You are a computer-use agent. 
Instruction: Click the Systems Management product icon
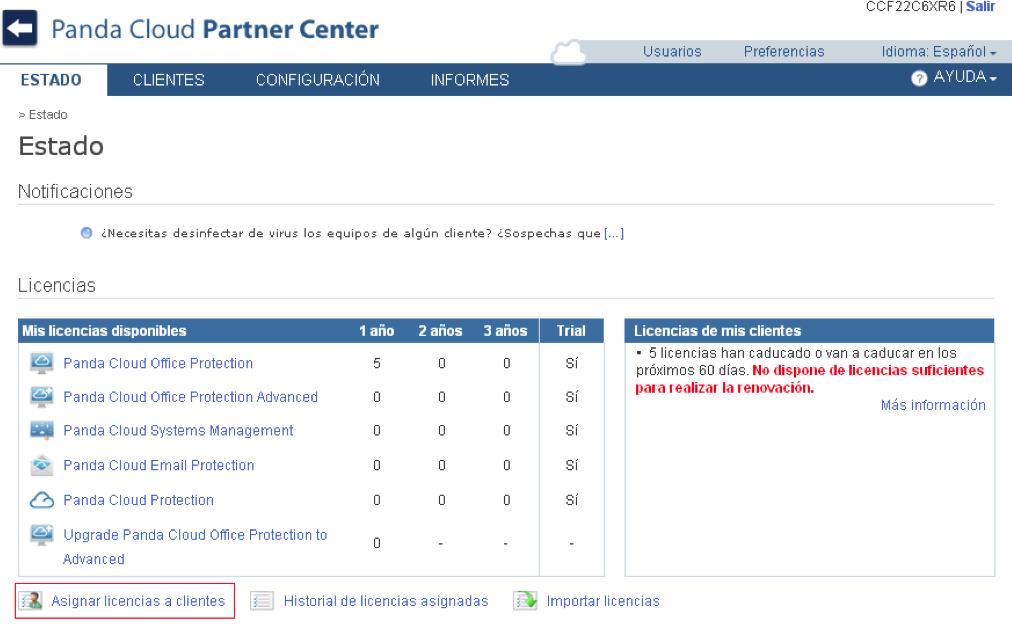coord(42,431)
